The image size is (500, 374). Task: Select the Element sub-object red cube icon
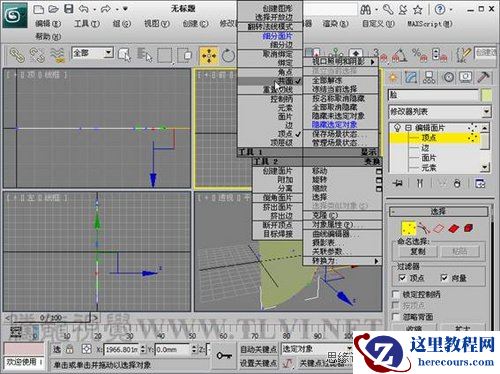468,228
